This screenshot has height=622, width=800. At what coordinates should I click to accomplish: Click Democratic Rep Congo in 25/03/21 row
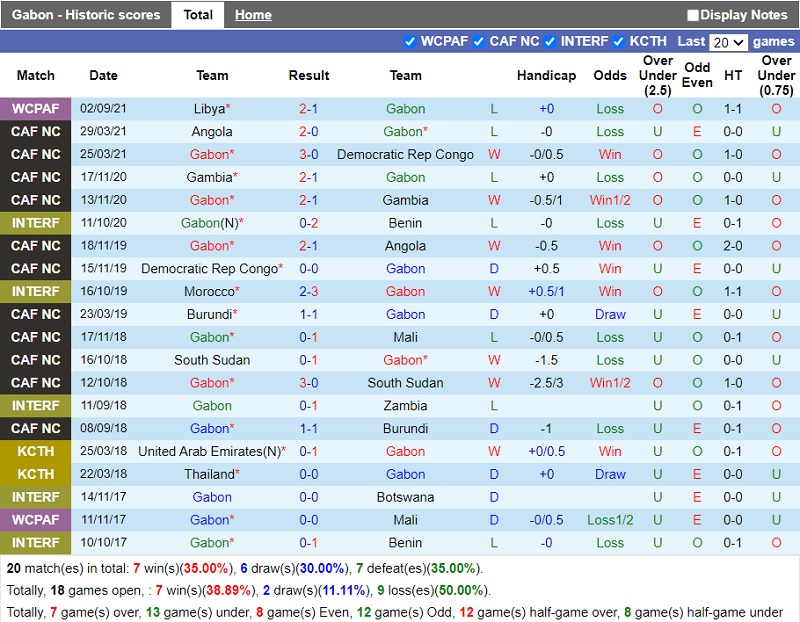pyautogui.click(x=405, y=155)
